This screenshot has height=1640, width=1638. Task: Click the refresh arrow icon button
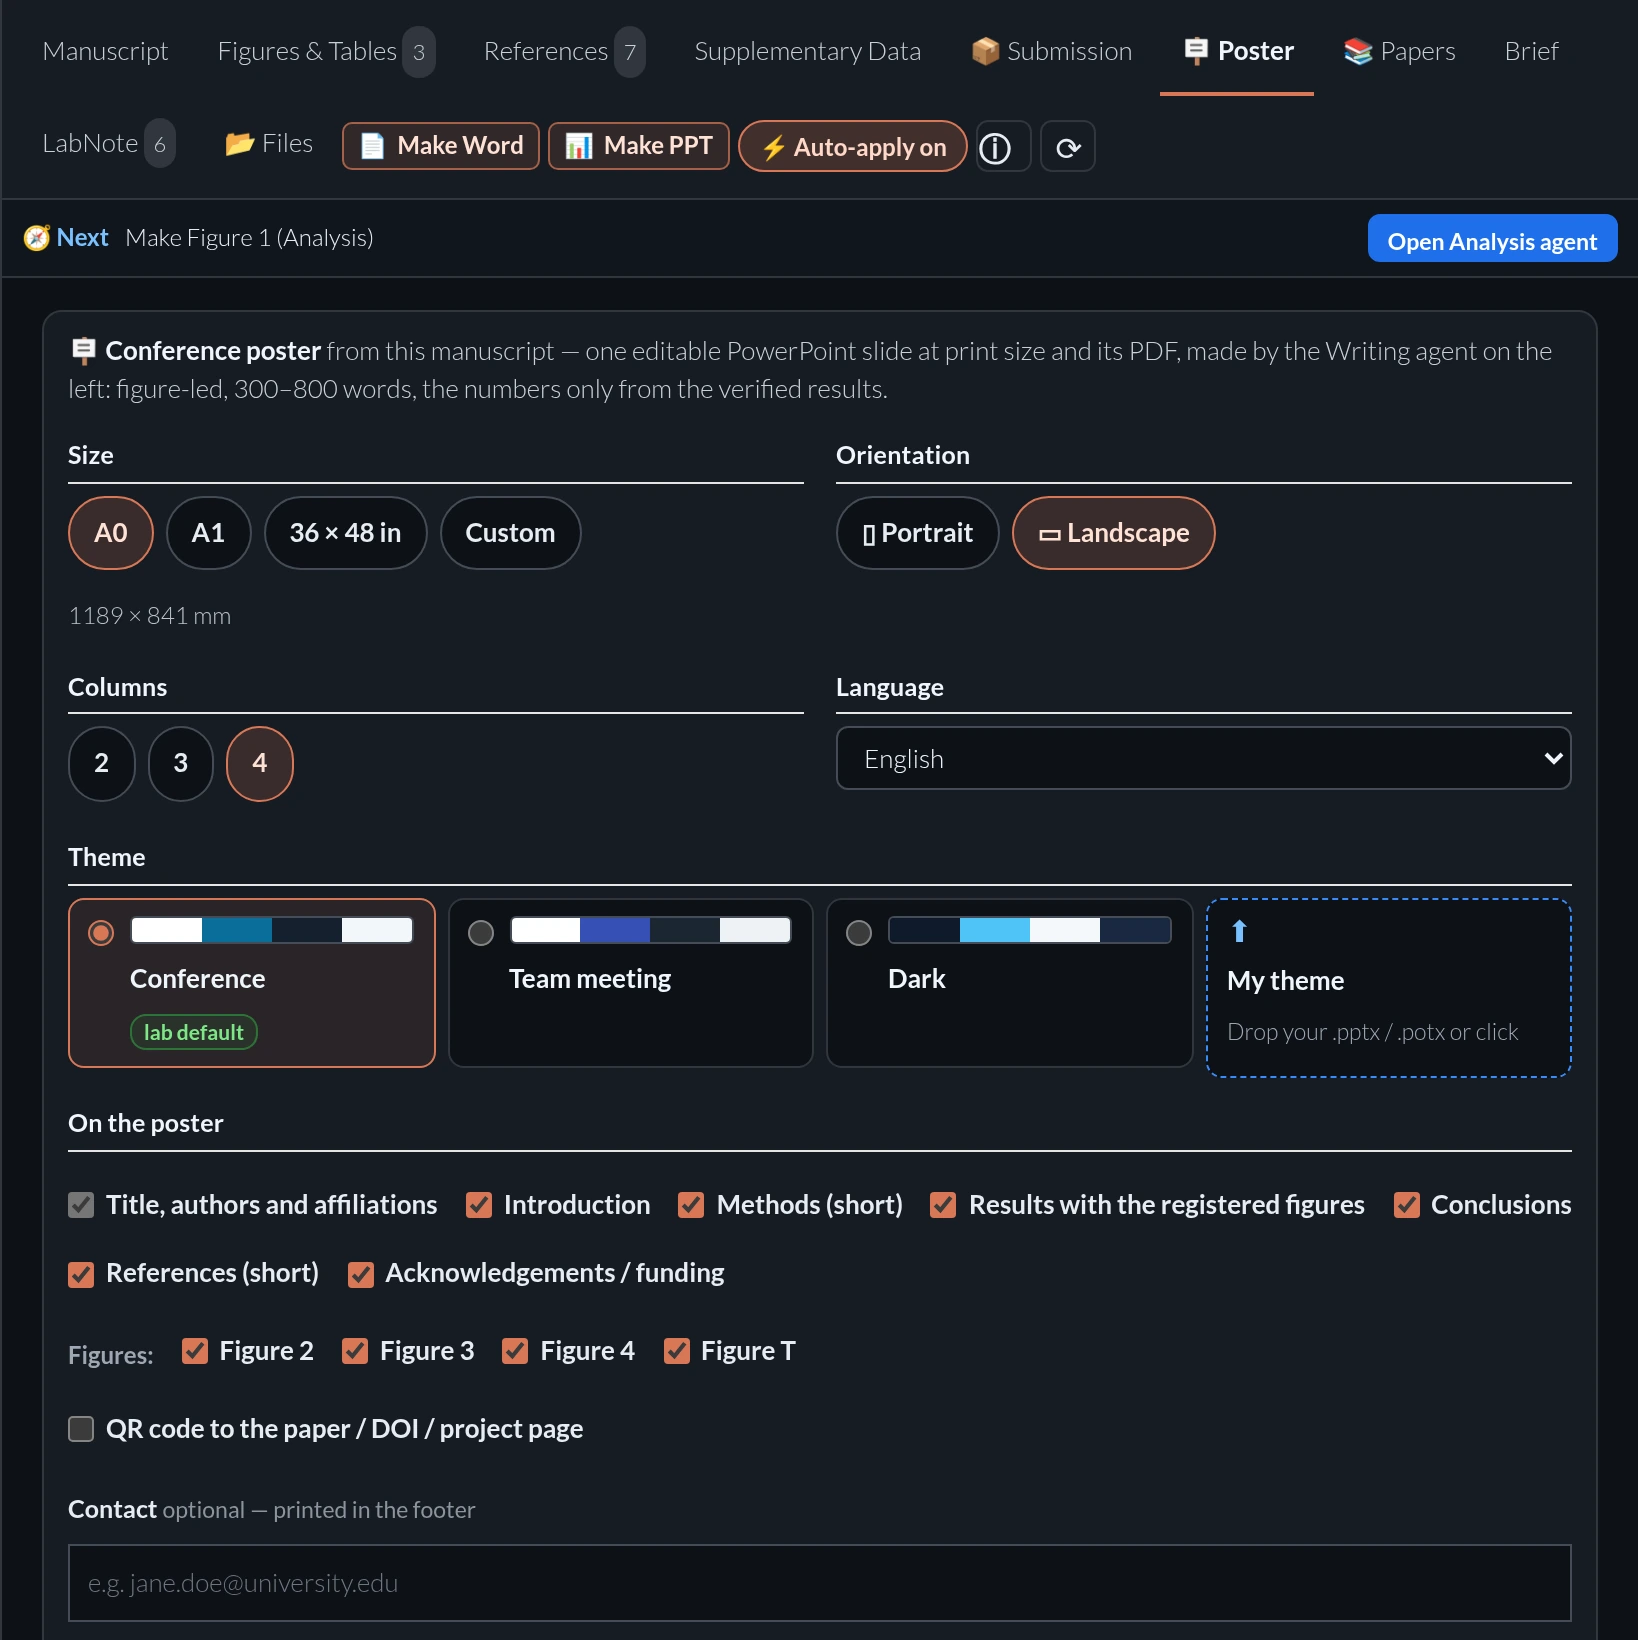tap(1068, 147)
